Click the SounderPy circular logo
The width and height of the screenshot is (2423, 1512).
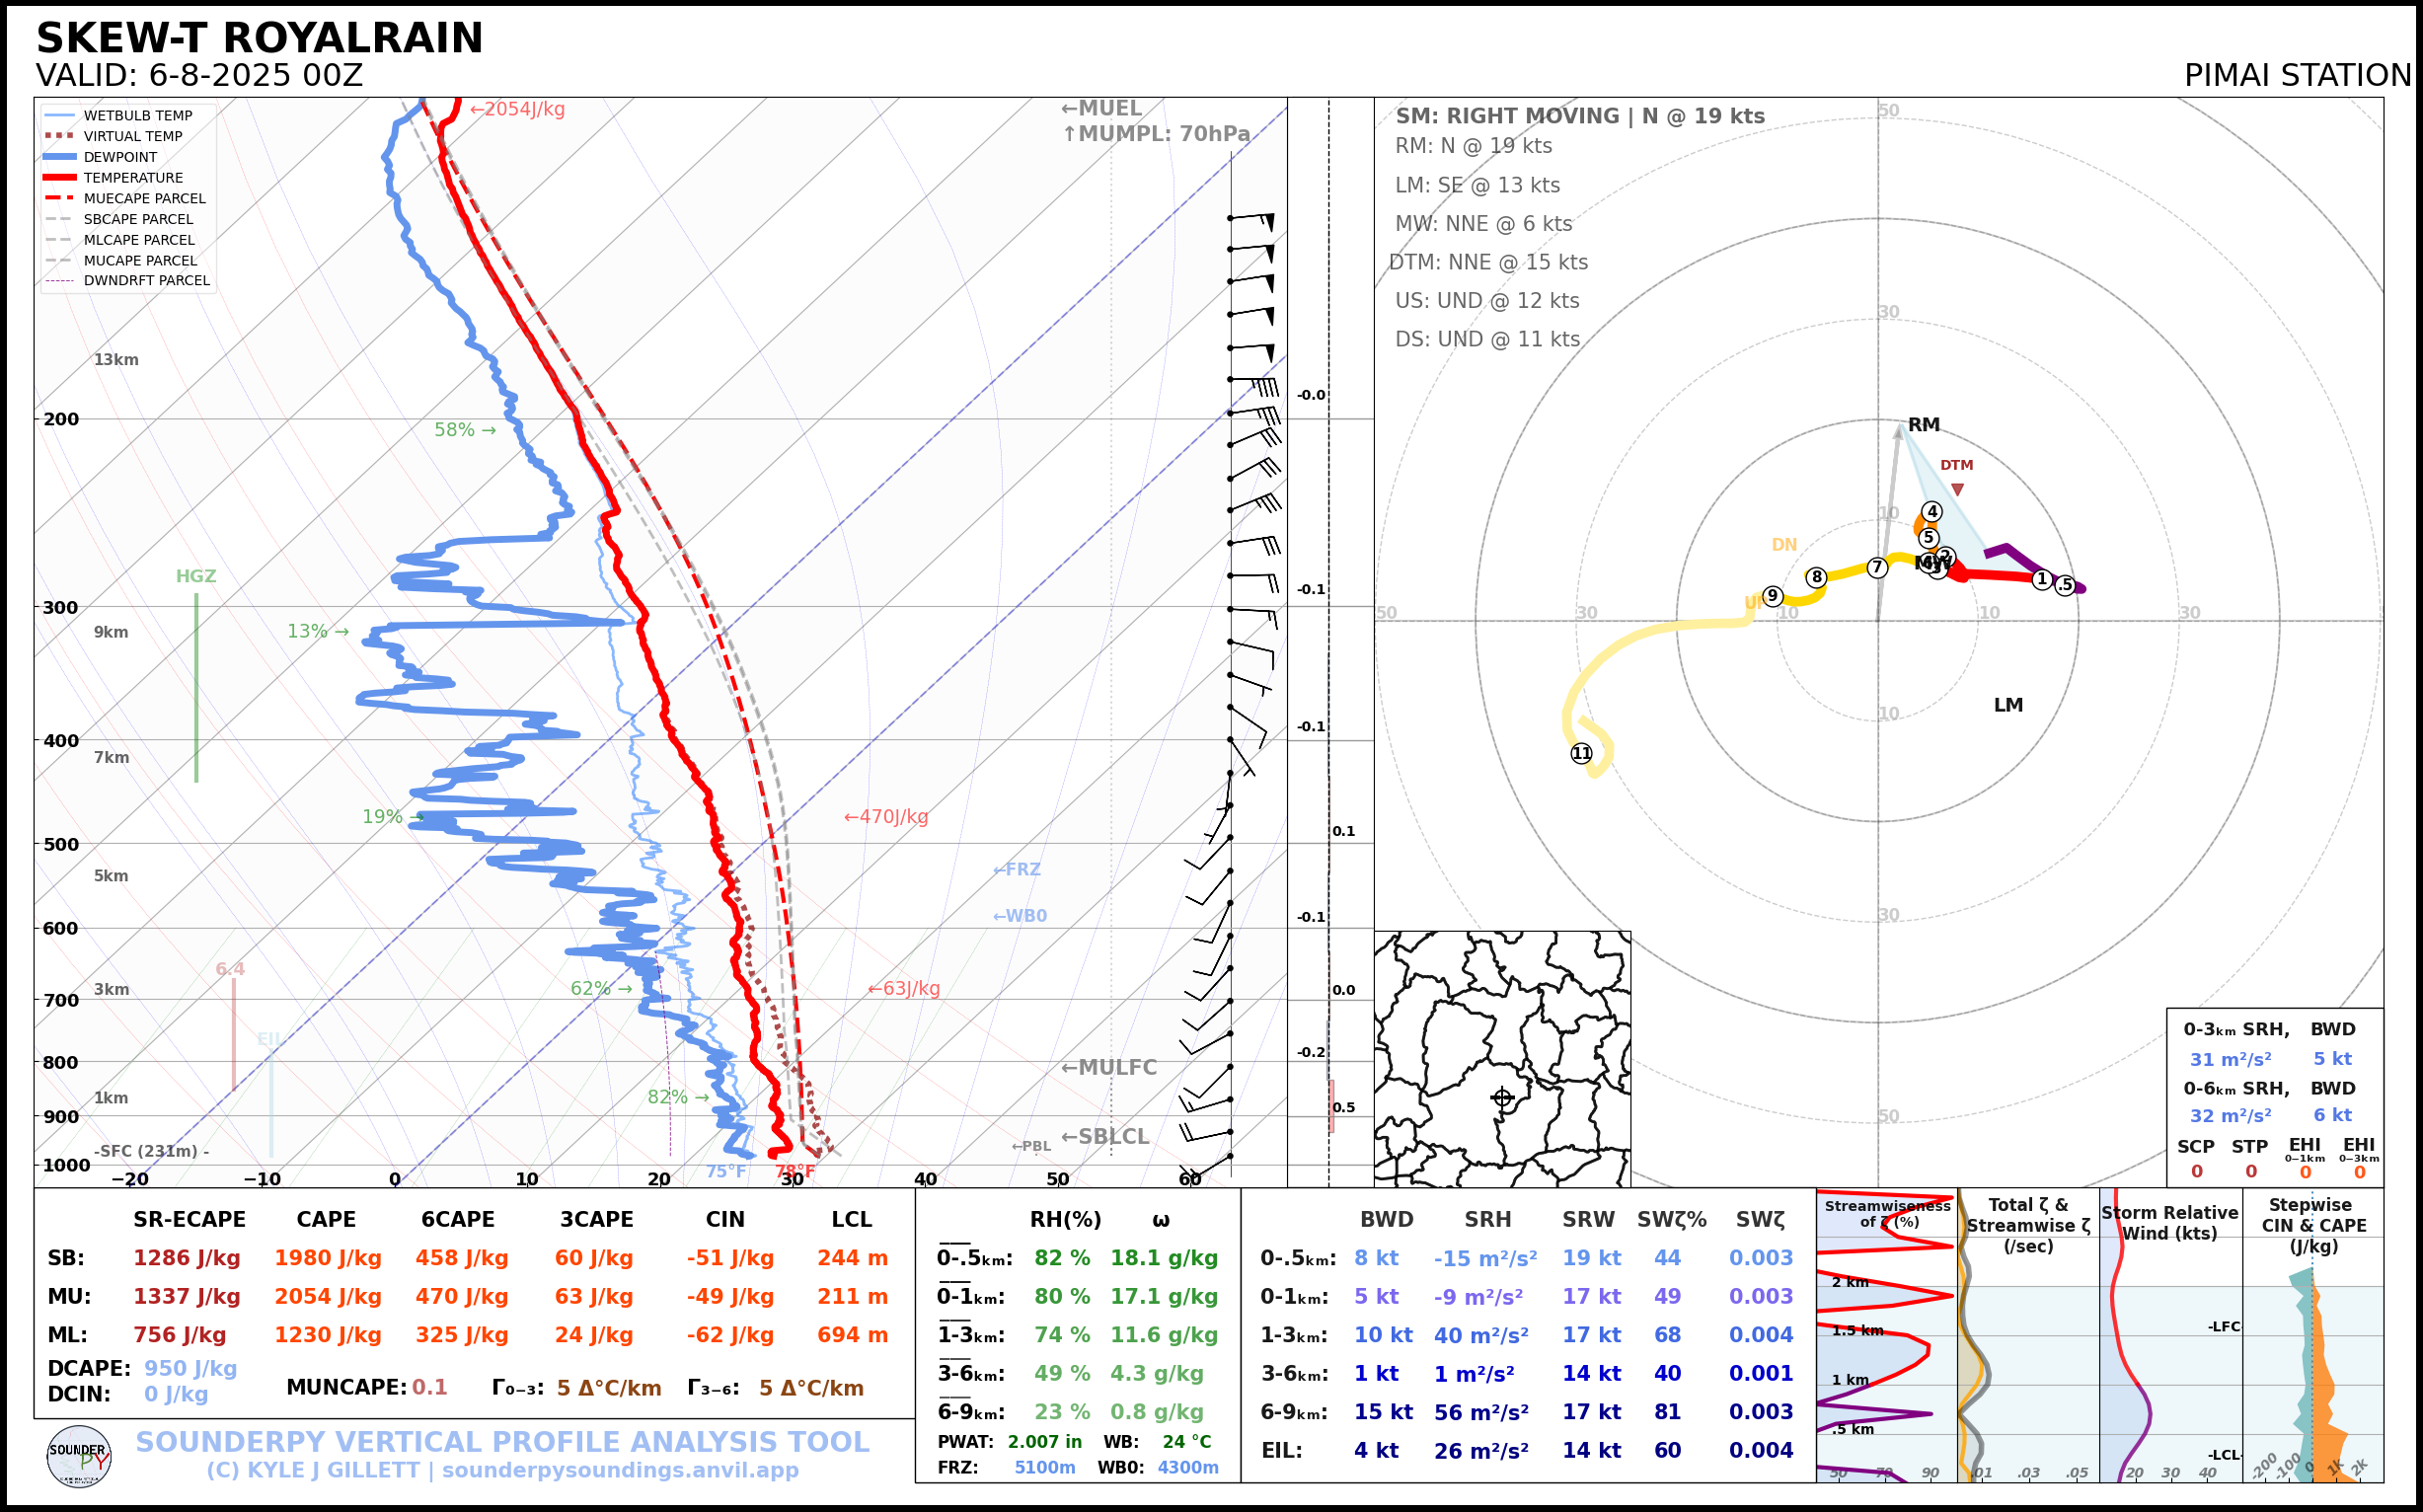(x=79, y=1456)
